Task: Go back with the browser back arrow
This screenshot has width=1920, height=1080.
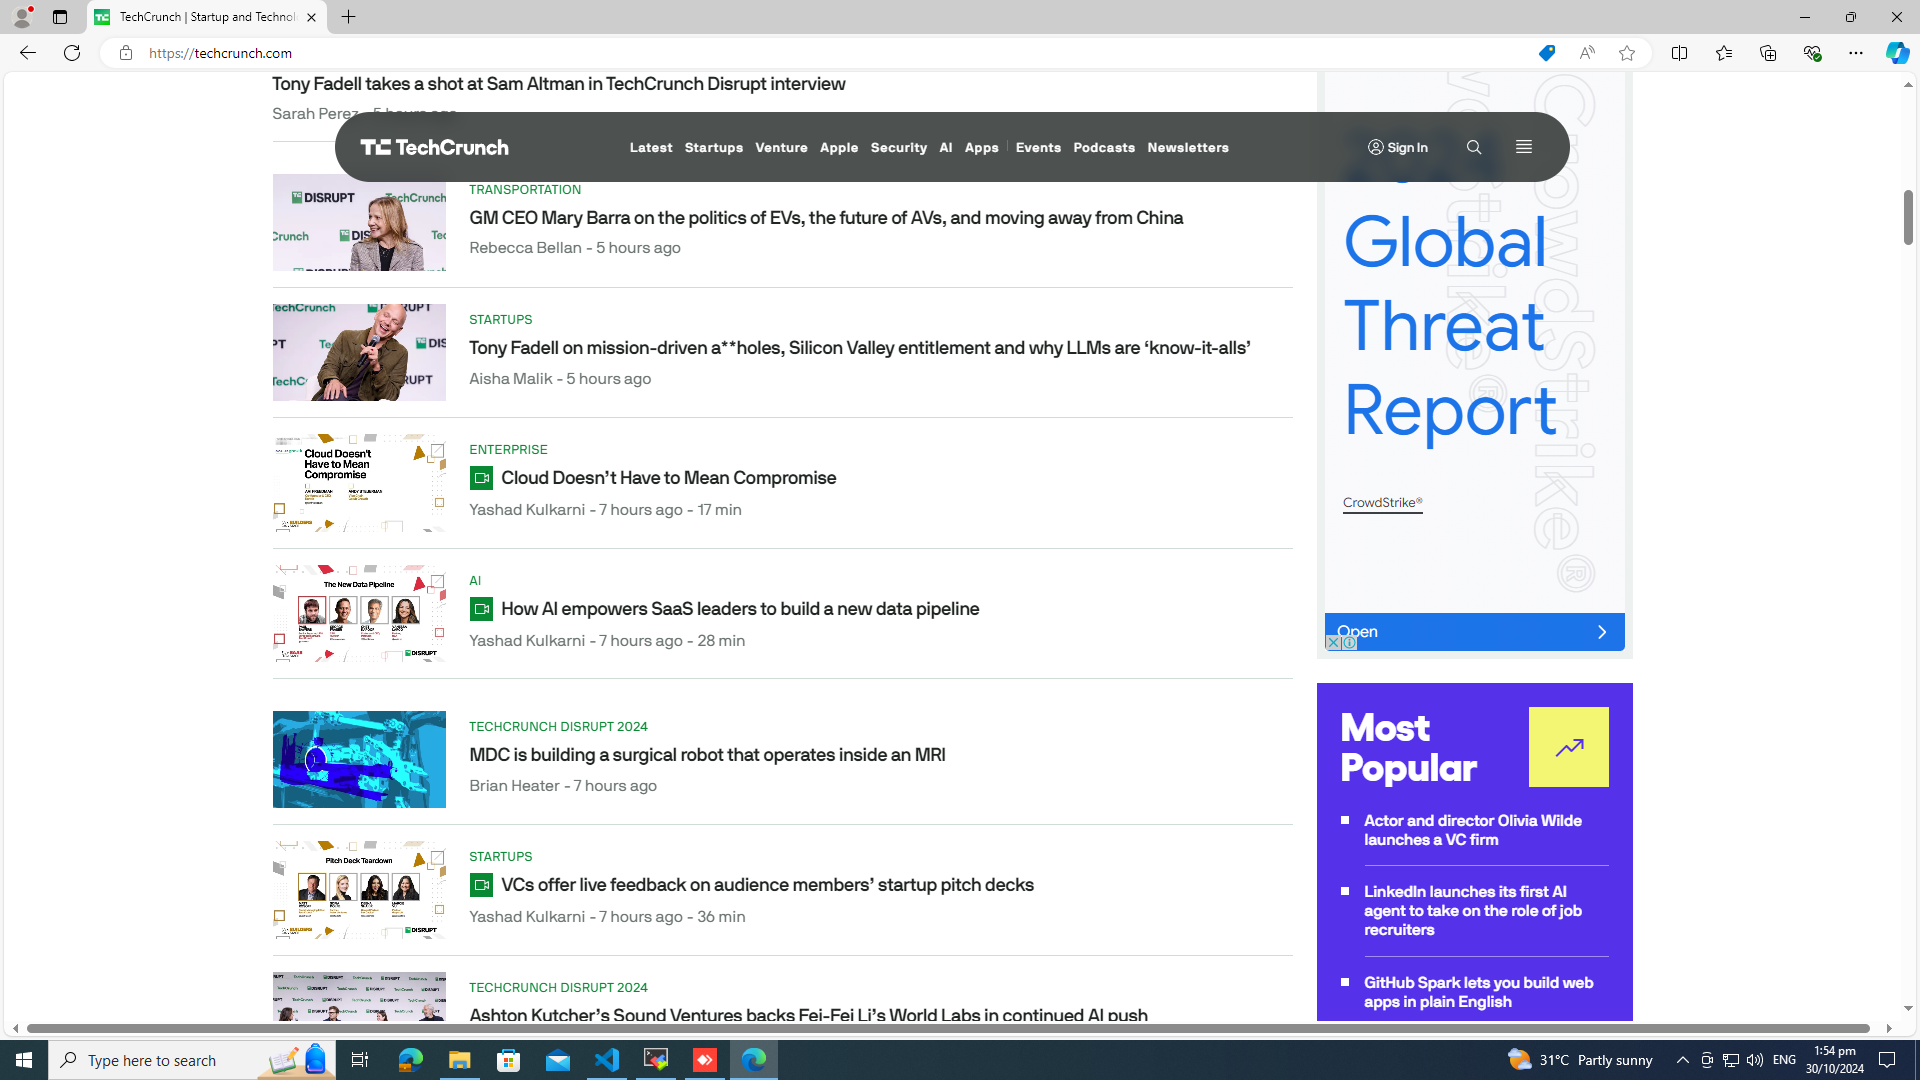Action: 27,53
